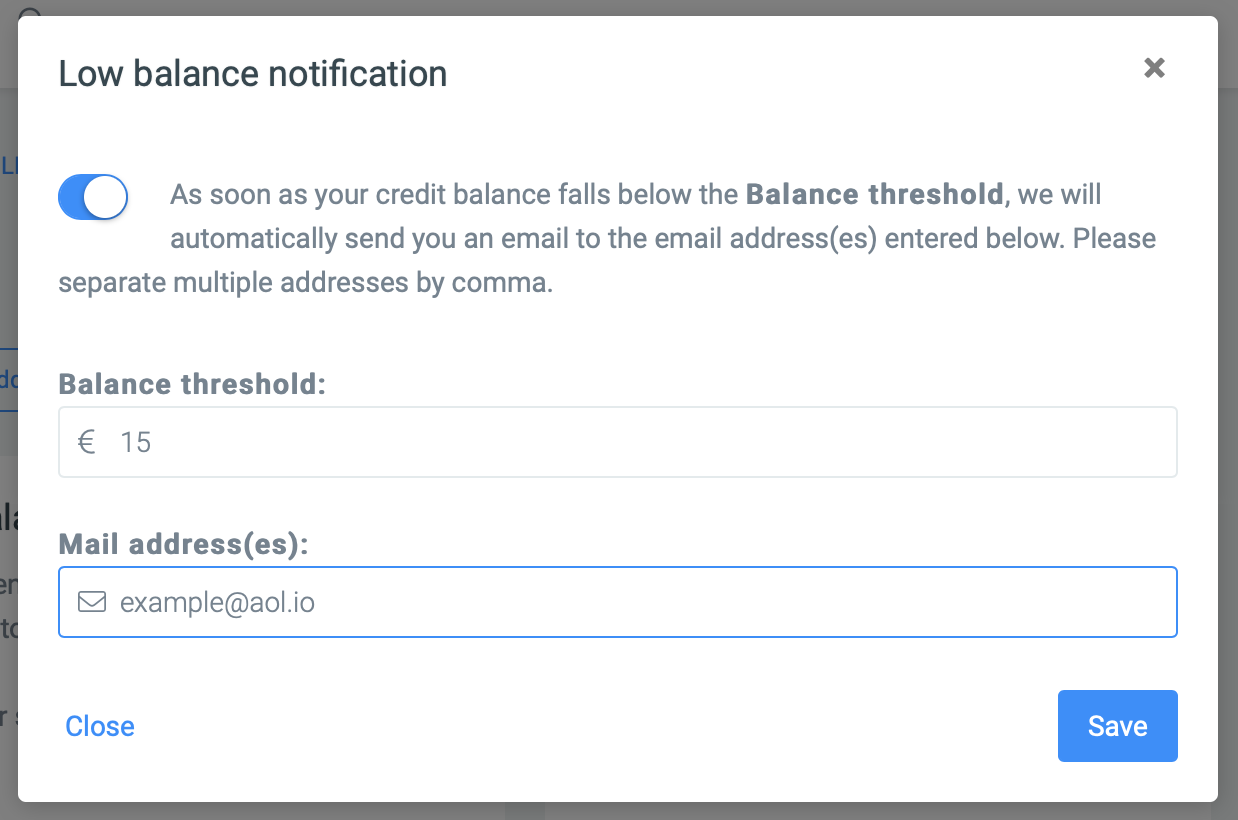Click the threshold value 15
Viewport: 1238px width, 820px height.
(136, 442)
